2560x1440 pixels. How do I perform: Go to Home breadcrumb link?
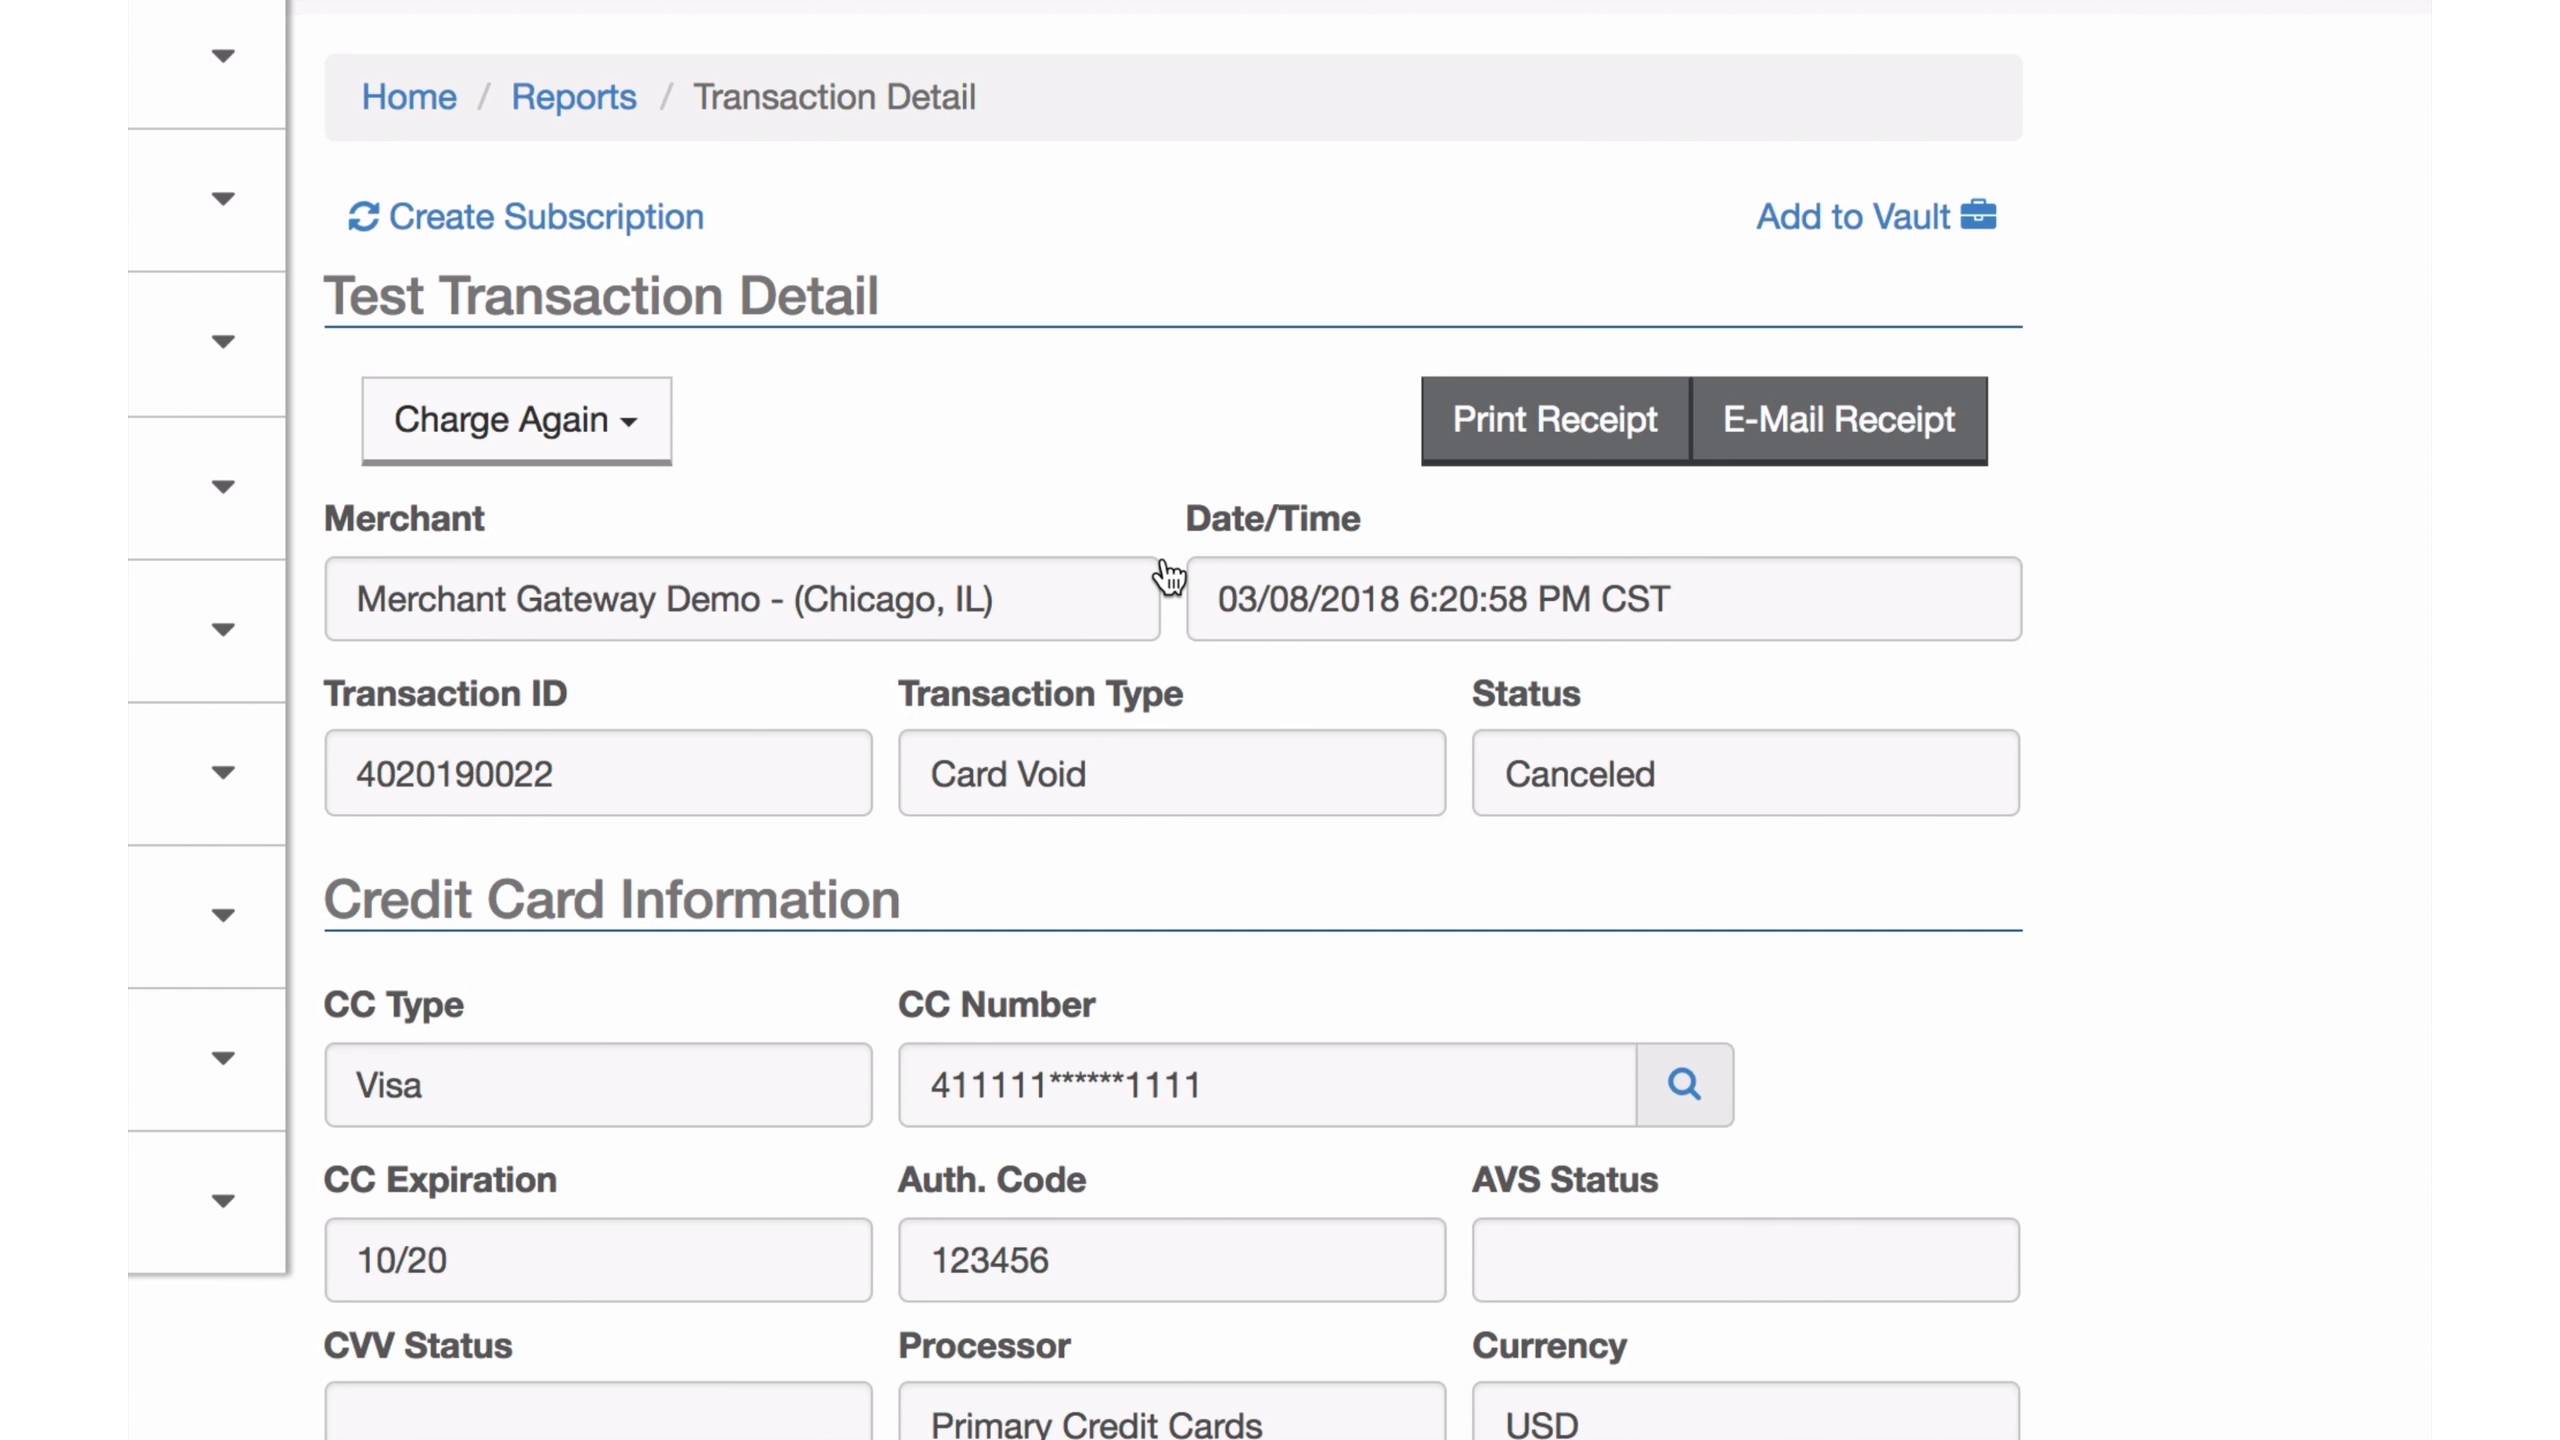(408, 97)
